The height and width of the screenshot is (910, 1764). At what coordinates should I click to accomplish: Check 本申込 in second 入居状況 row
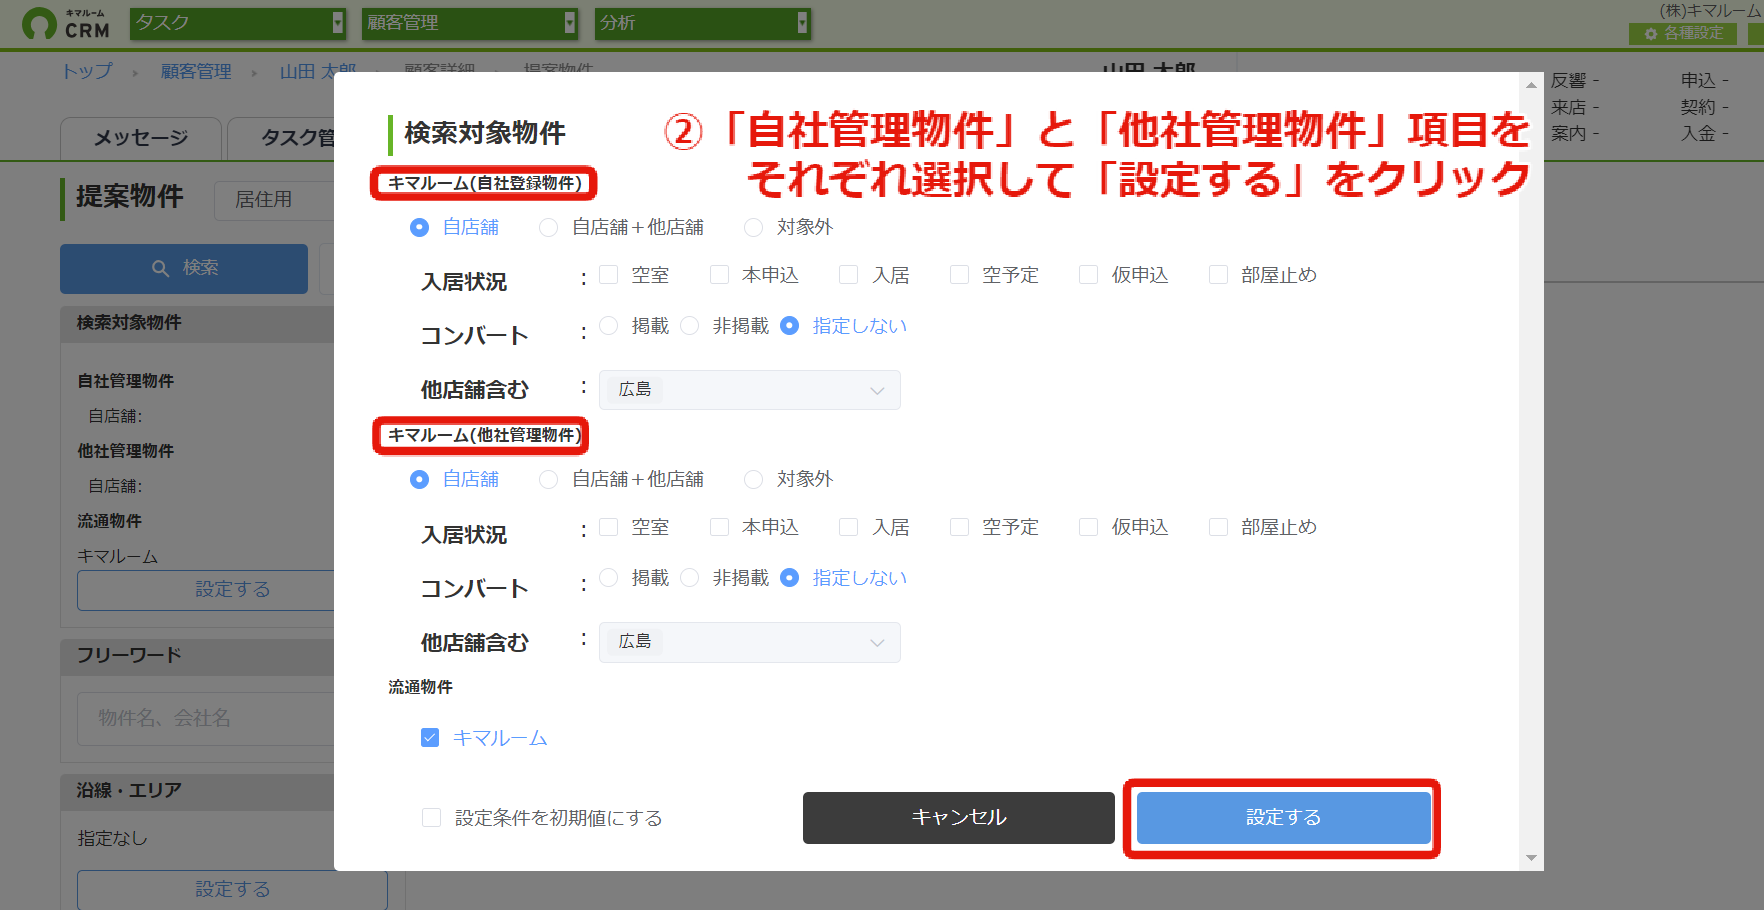719,527
